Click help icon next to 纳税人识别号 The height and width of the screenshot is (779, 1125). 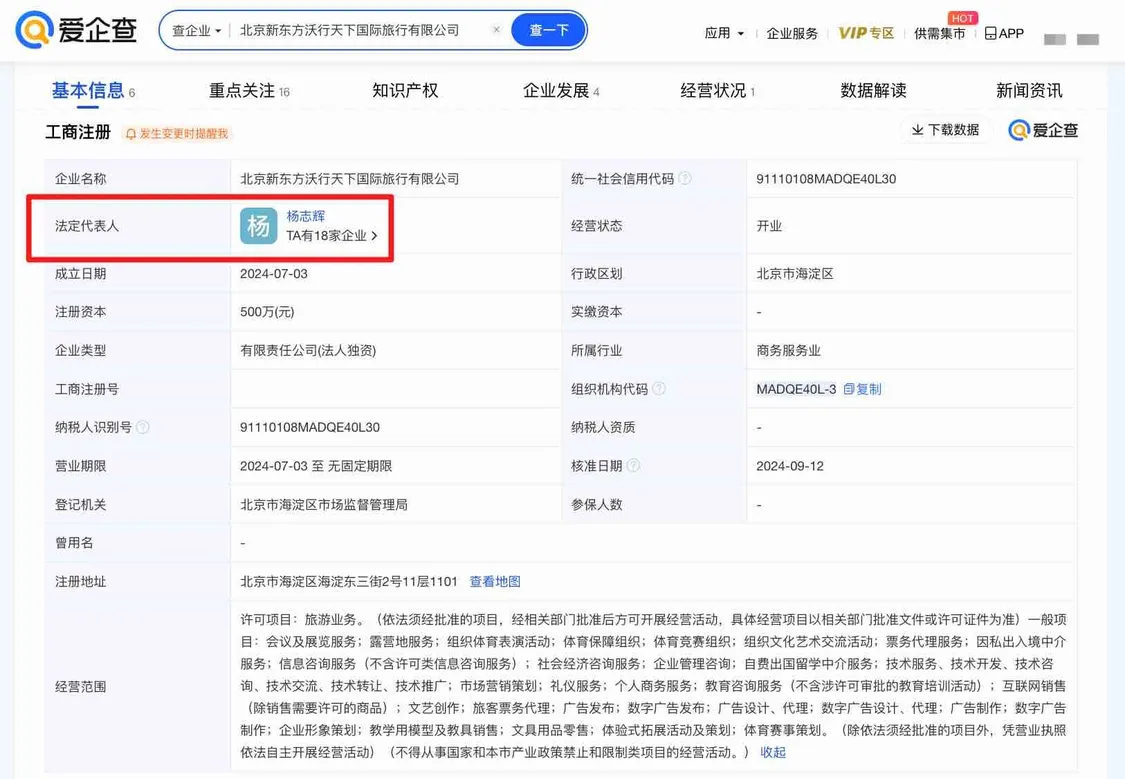pyautogui.click(x=143, y=428)
